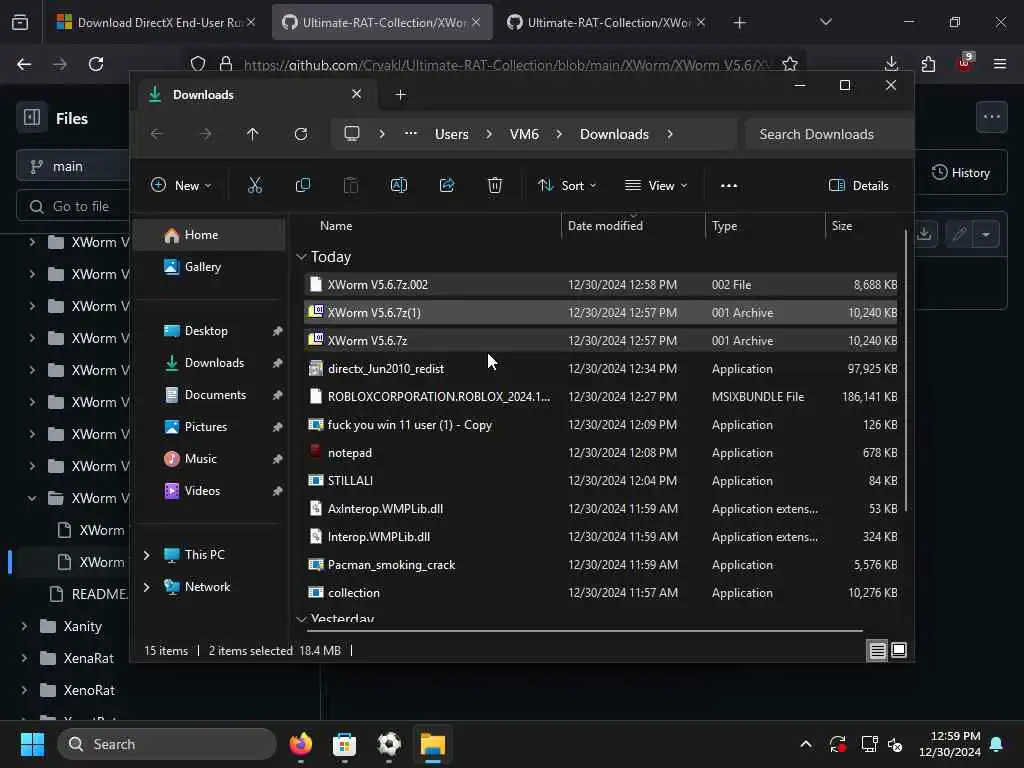Click the Up arrow in Explorer navigation
The height and width of the screenshot is (768, 1024).
(252, 134)
